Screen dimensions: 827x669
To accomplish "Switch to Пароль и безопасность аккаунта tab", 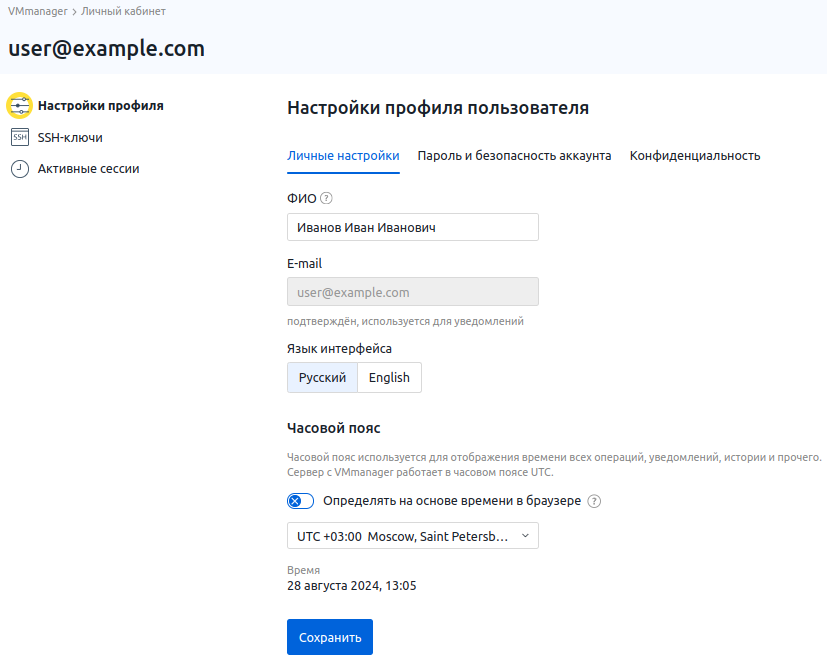I will coord(514,156).
